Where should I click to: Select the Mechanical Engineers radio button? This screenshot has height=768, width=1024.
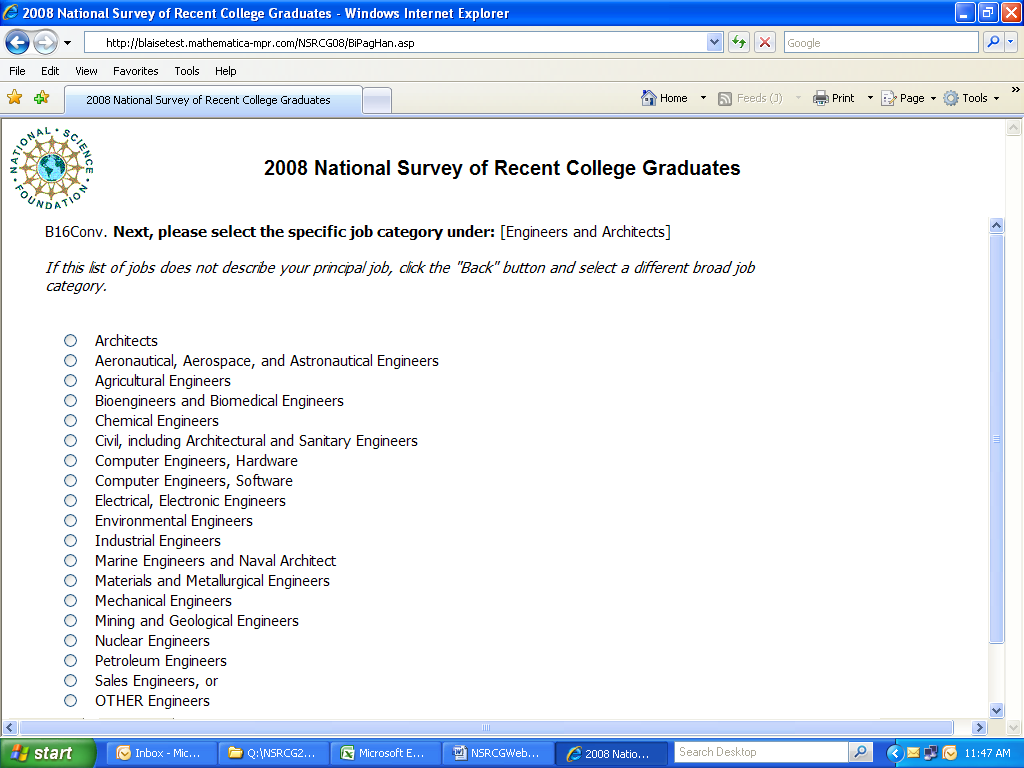(70, 601)
